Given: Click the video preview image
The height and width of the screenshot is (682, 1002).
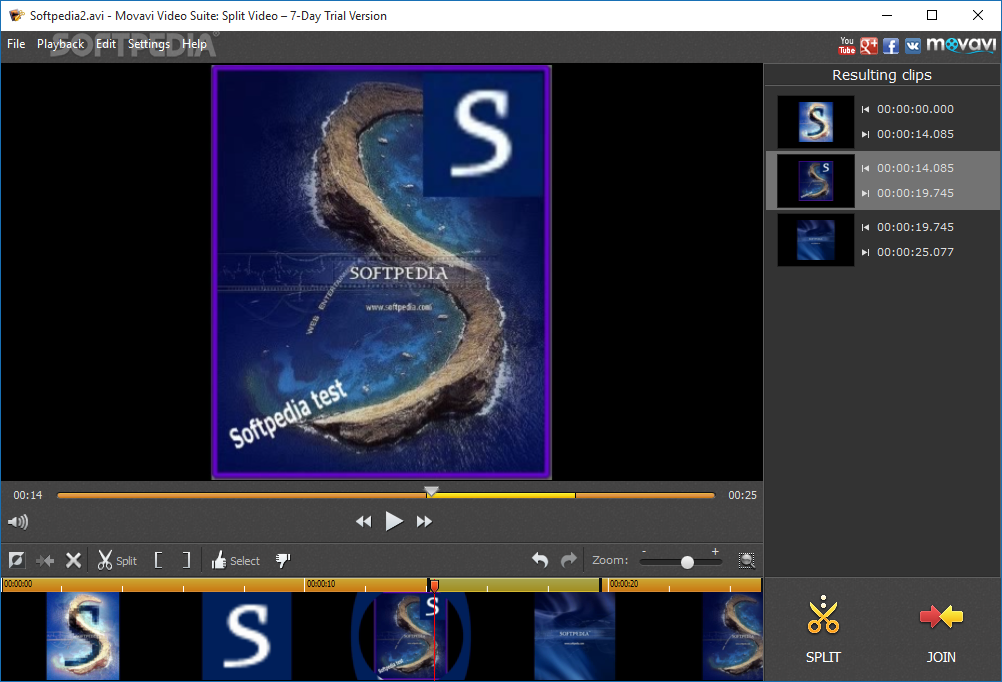Looking at the screenshot, I should 382,272.
